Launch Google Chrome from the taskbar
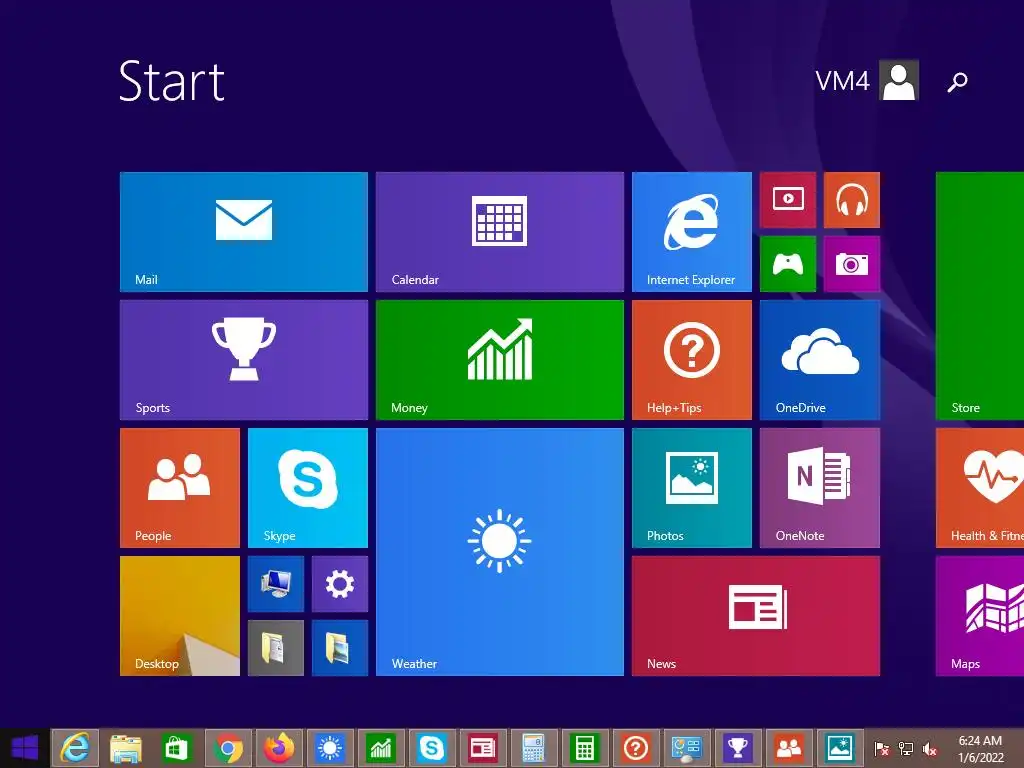Viewport: 1024px width, 768px height. pyautogui.click(x=228, y=748)
